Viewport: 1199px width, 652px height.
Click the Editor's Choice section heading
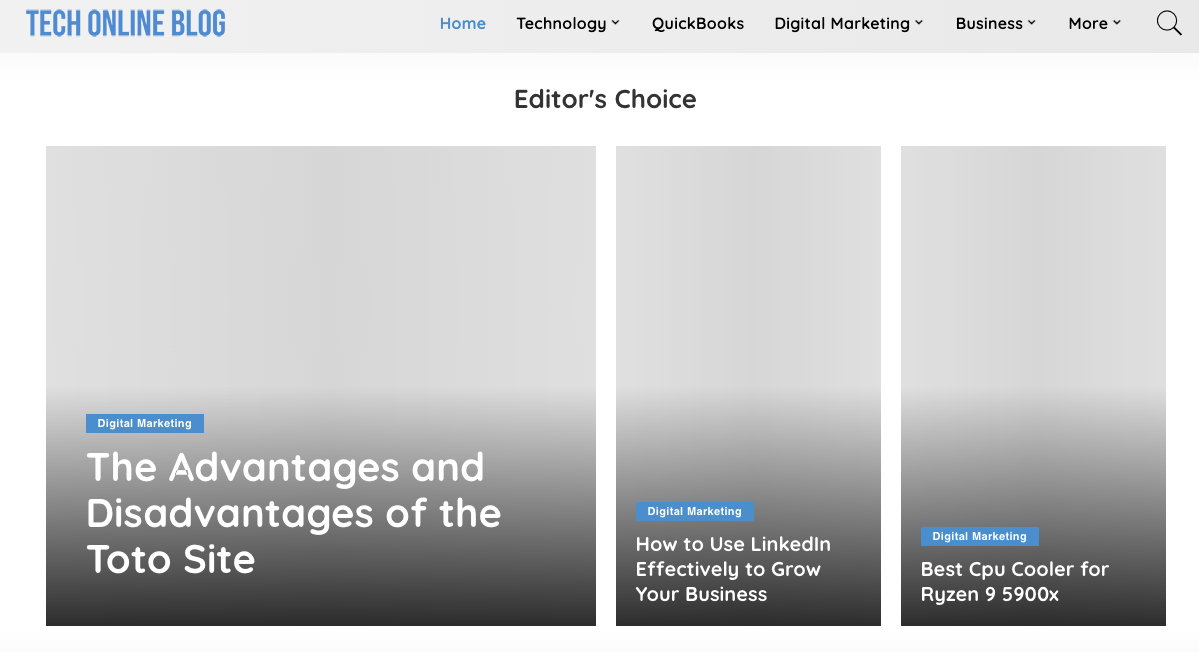605,99
